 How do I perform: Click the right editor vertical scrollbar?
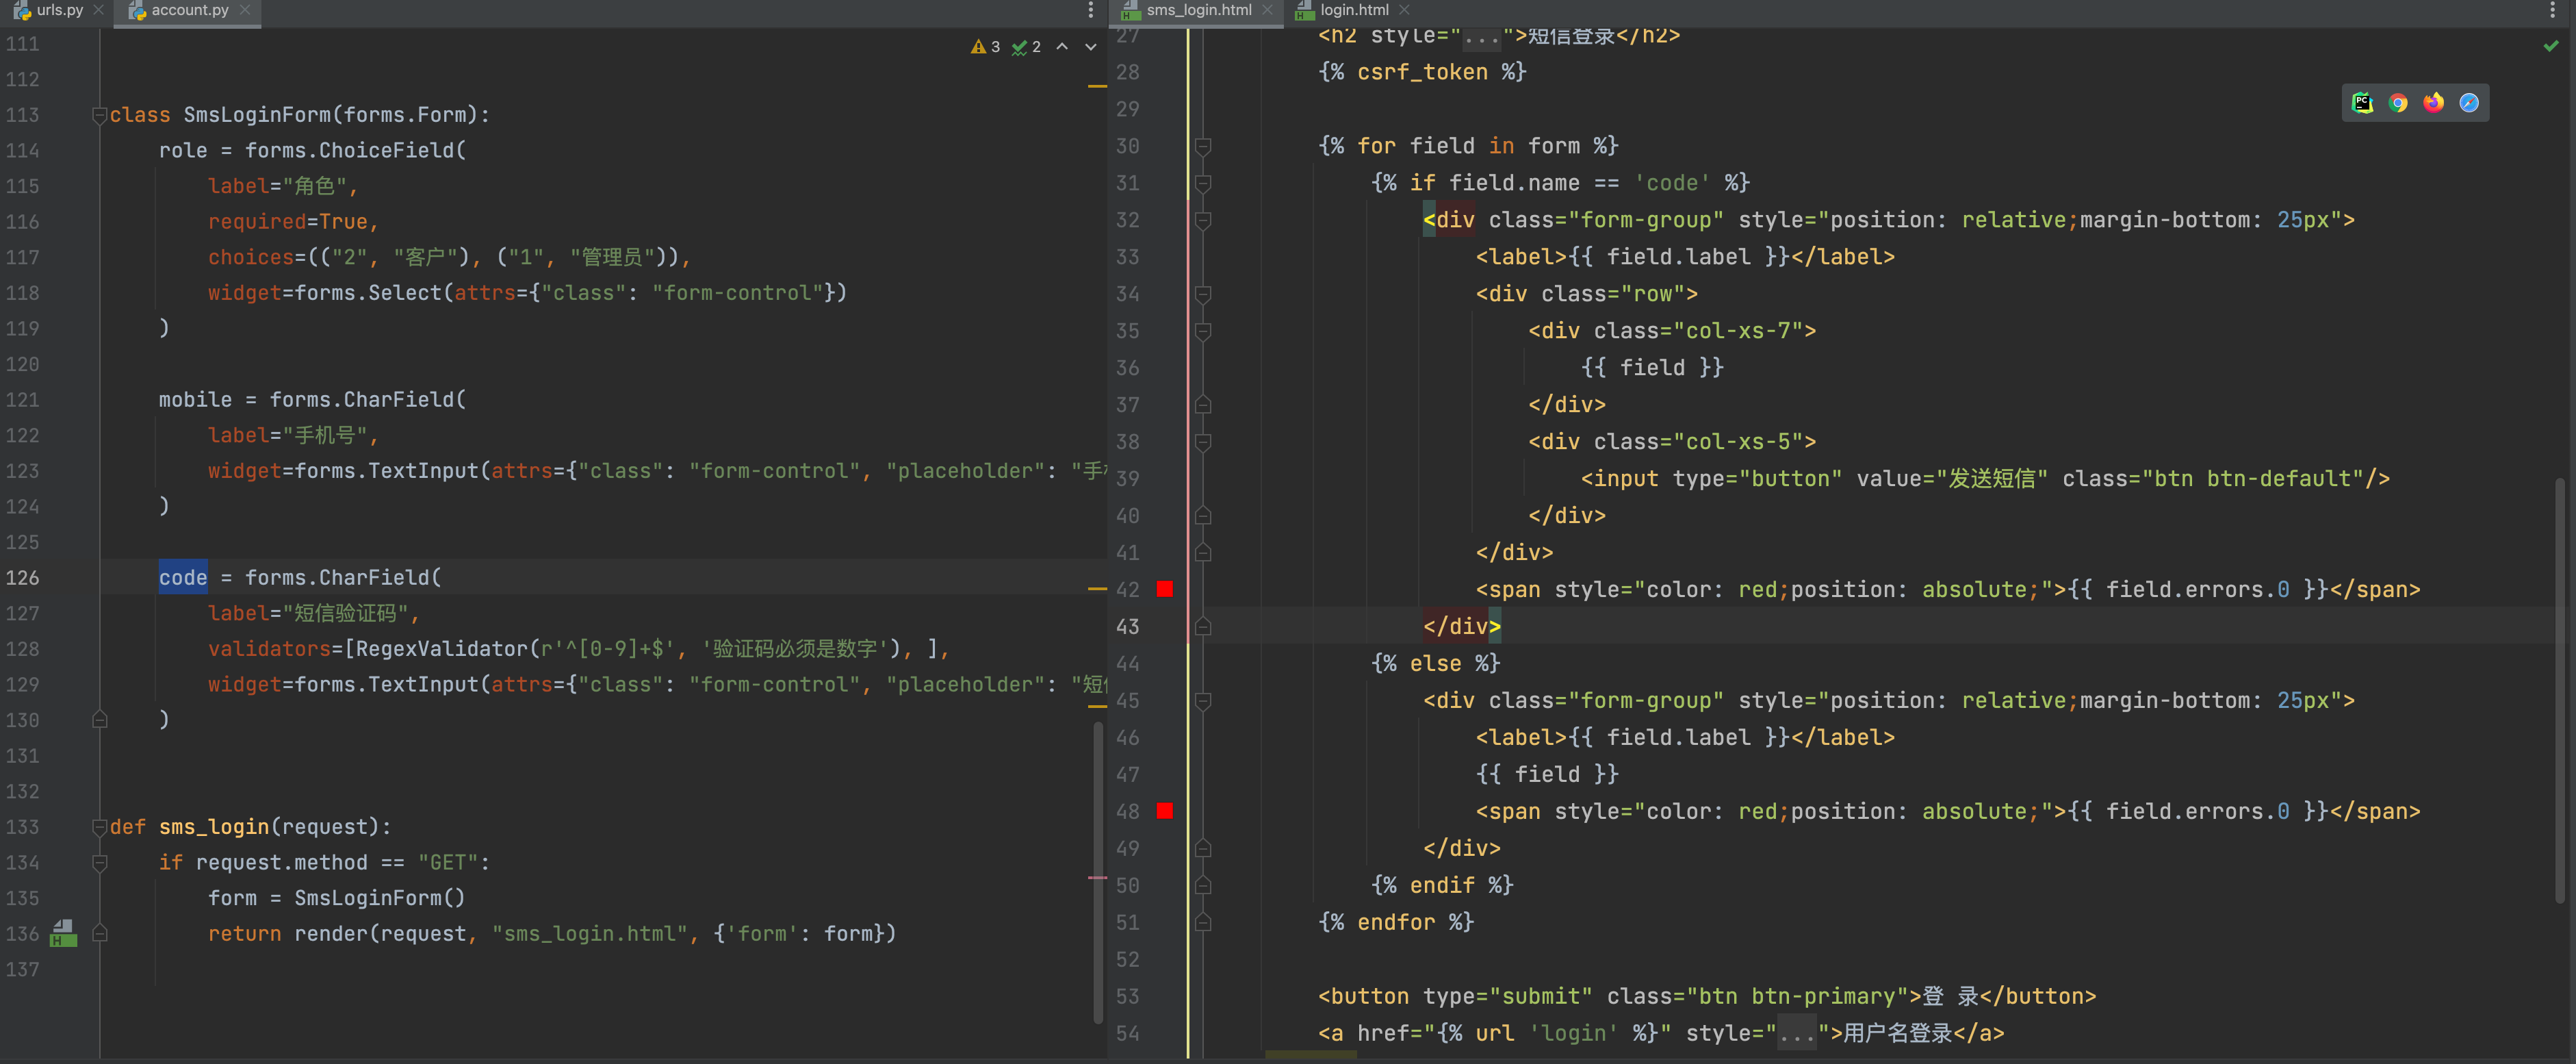click(x=2559, y=690)
